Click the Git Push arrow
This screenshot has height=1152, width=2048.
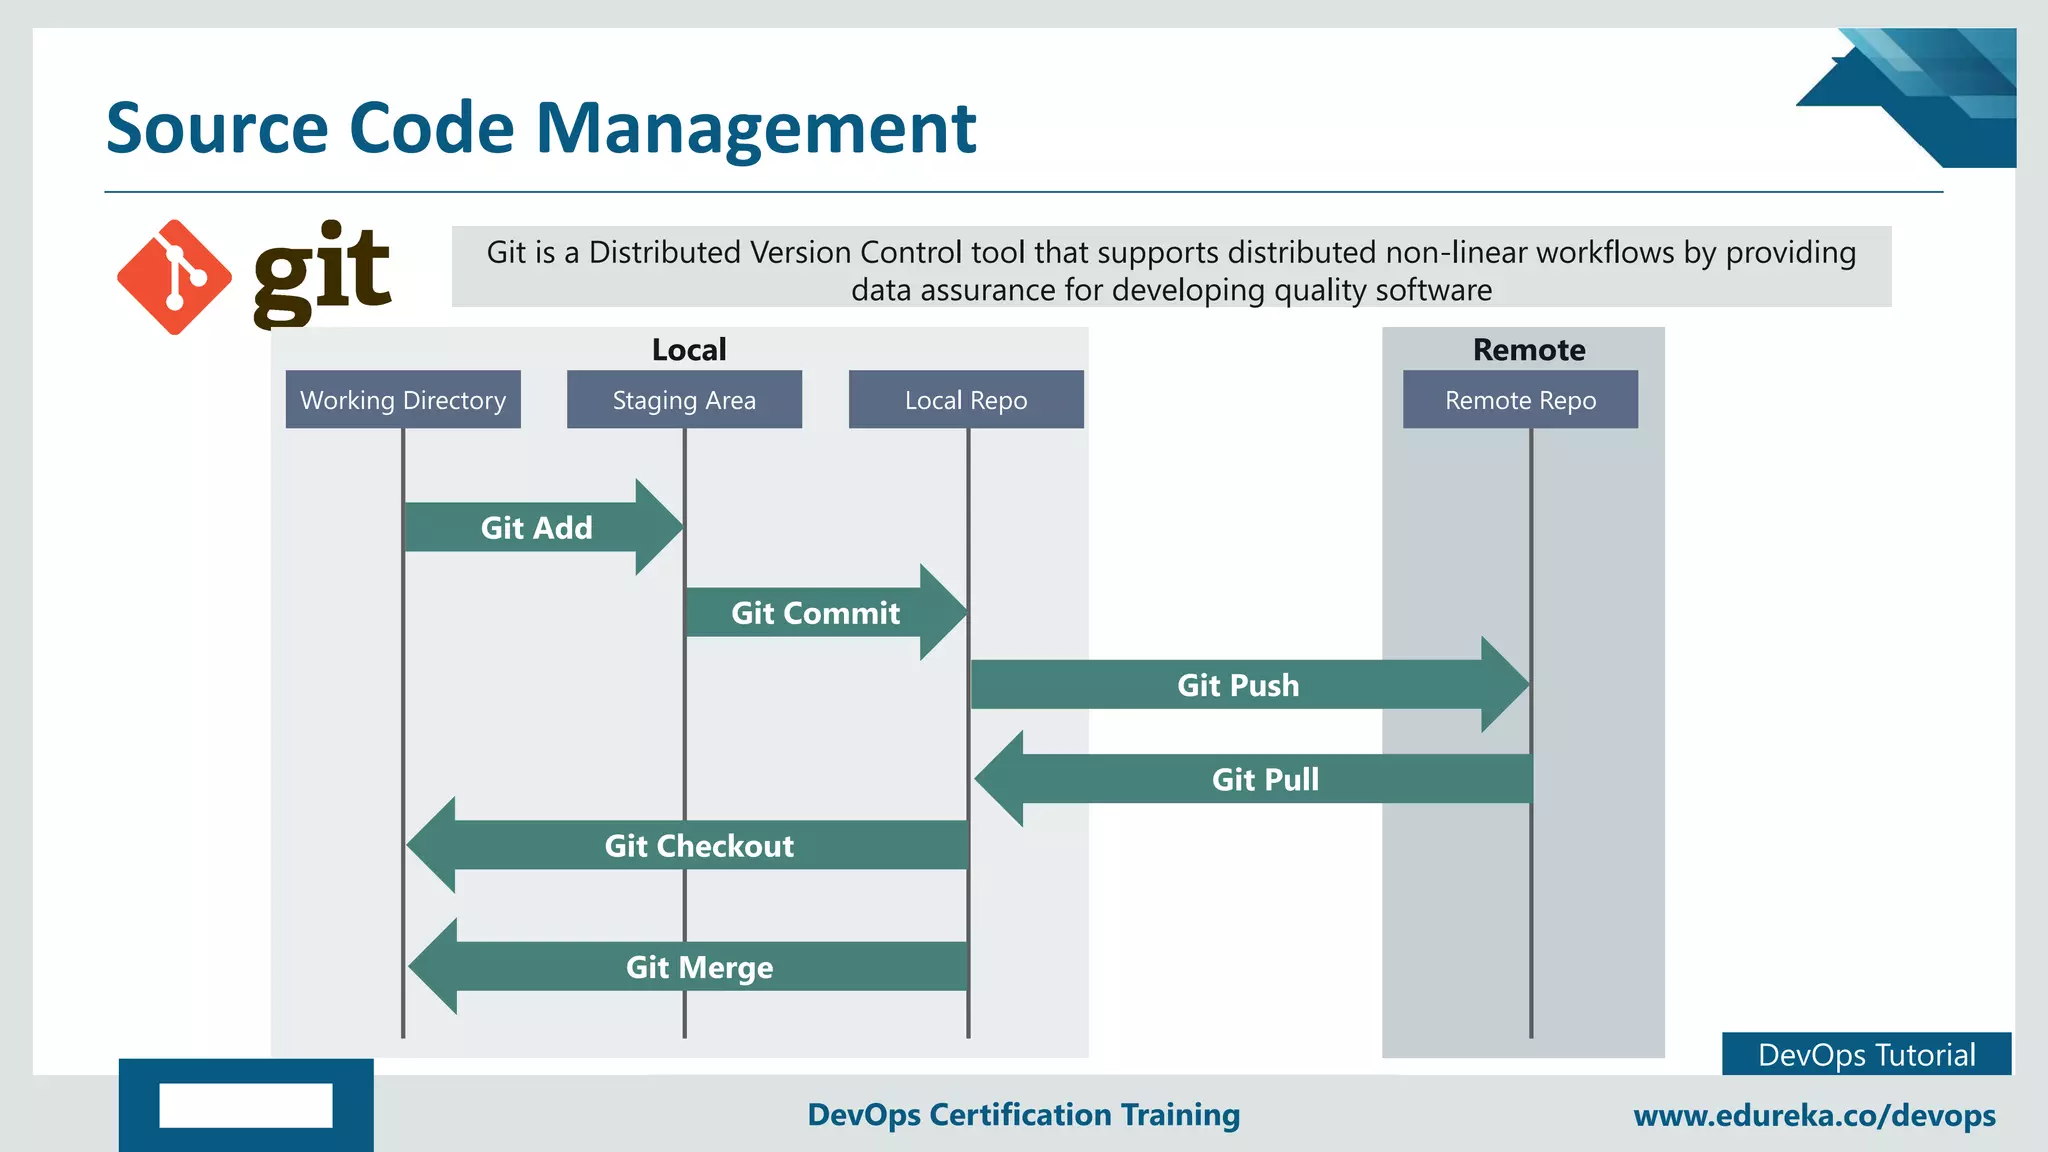coord(1238,685)
